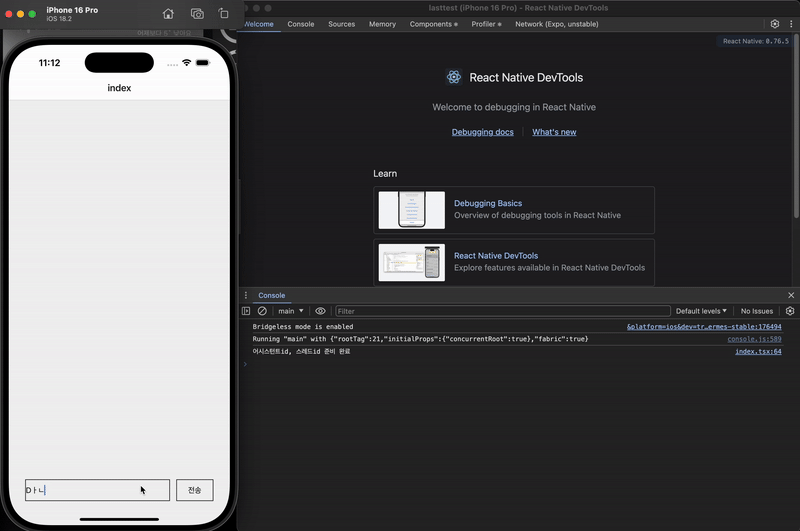This screenshot has height=531, width=800.
Task: Open Debugging Basics article link
Action: coord(488,203)
